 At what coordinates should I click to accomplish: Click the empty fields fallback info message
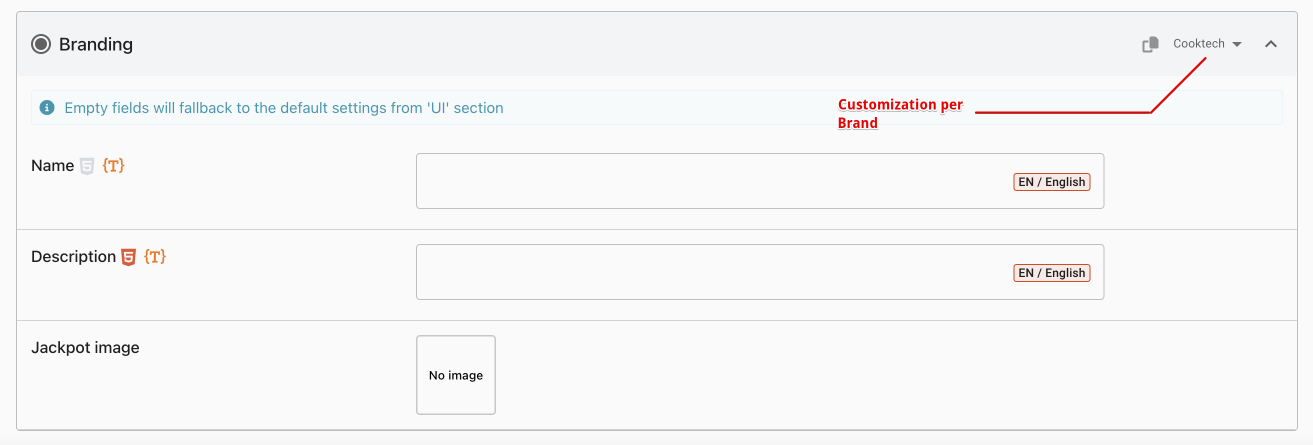tap(284, 107)
